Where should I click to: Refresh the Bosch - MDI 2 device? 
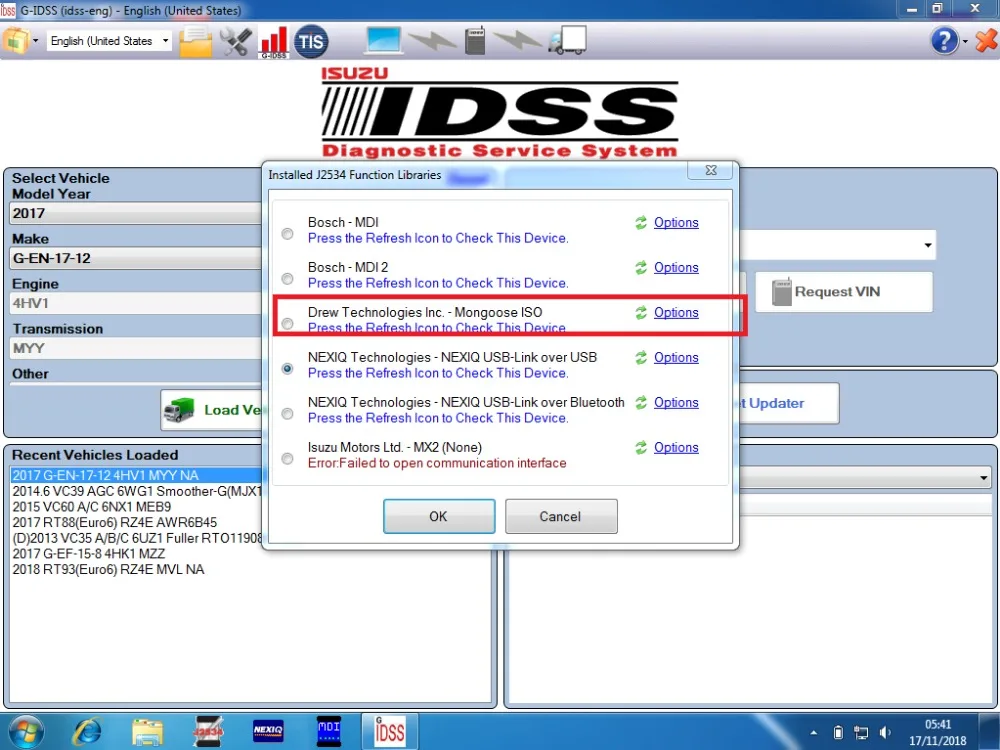(x=641, y=268)
